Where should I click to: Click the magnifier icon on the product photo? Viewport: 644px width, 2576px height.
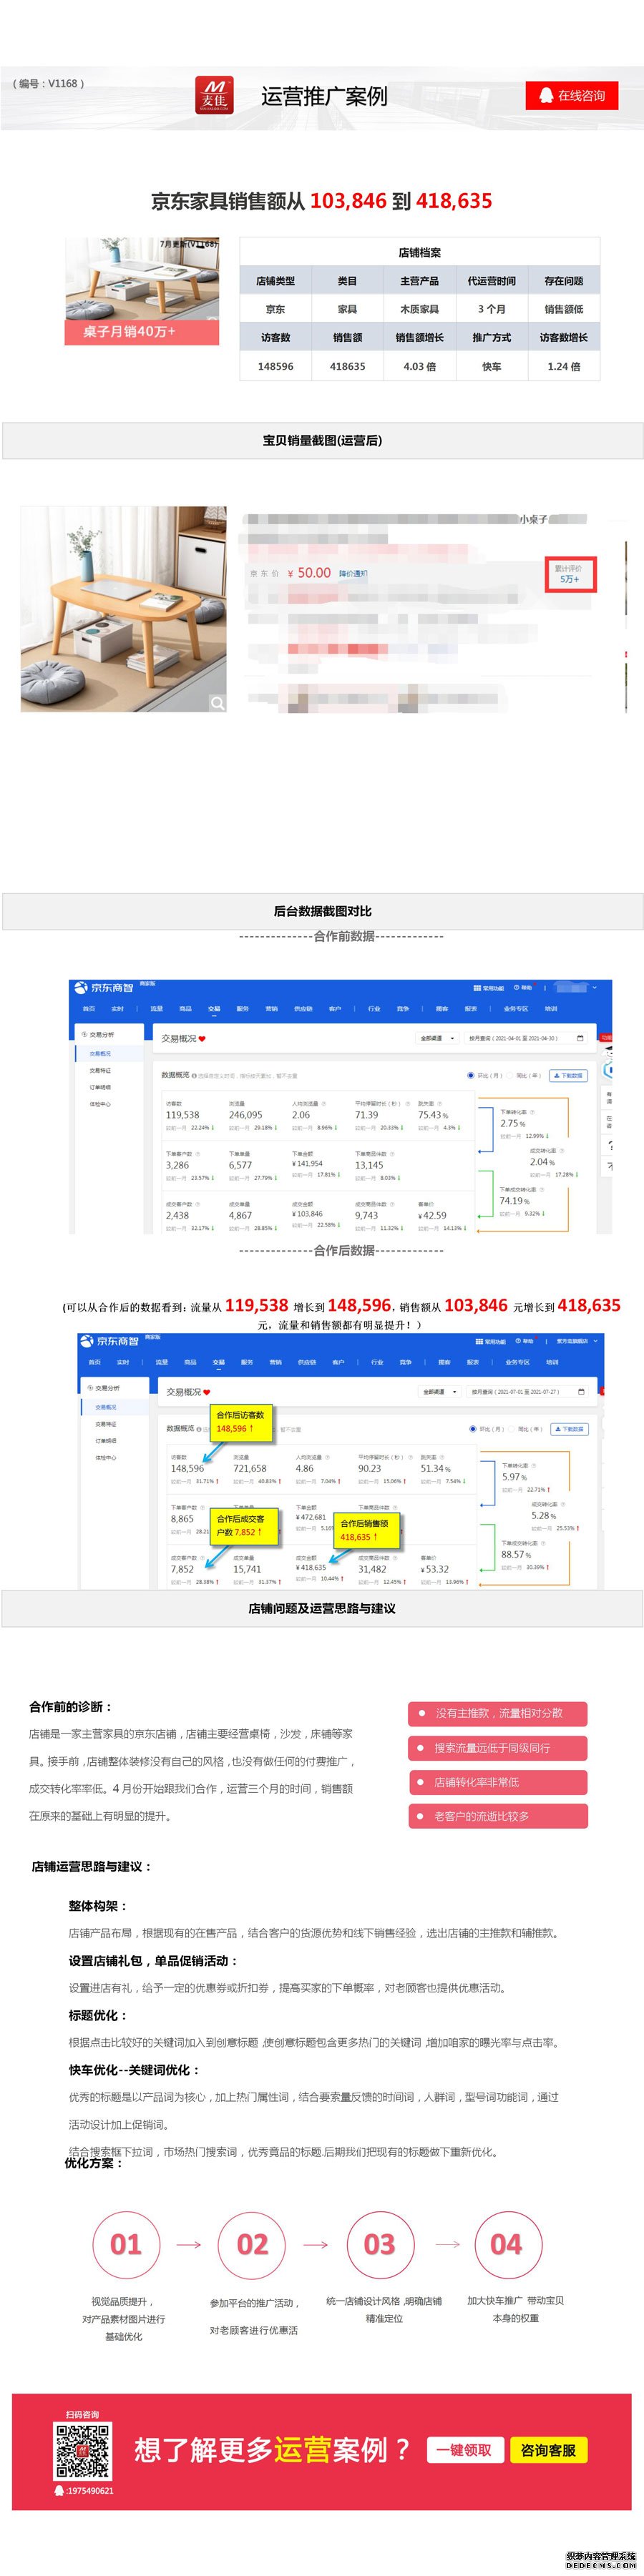pos(217,703)
